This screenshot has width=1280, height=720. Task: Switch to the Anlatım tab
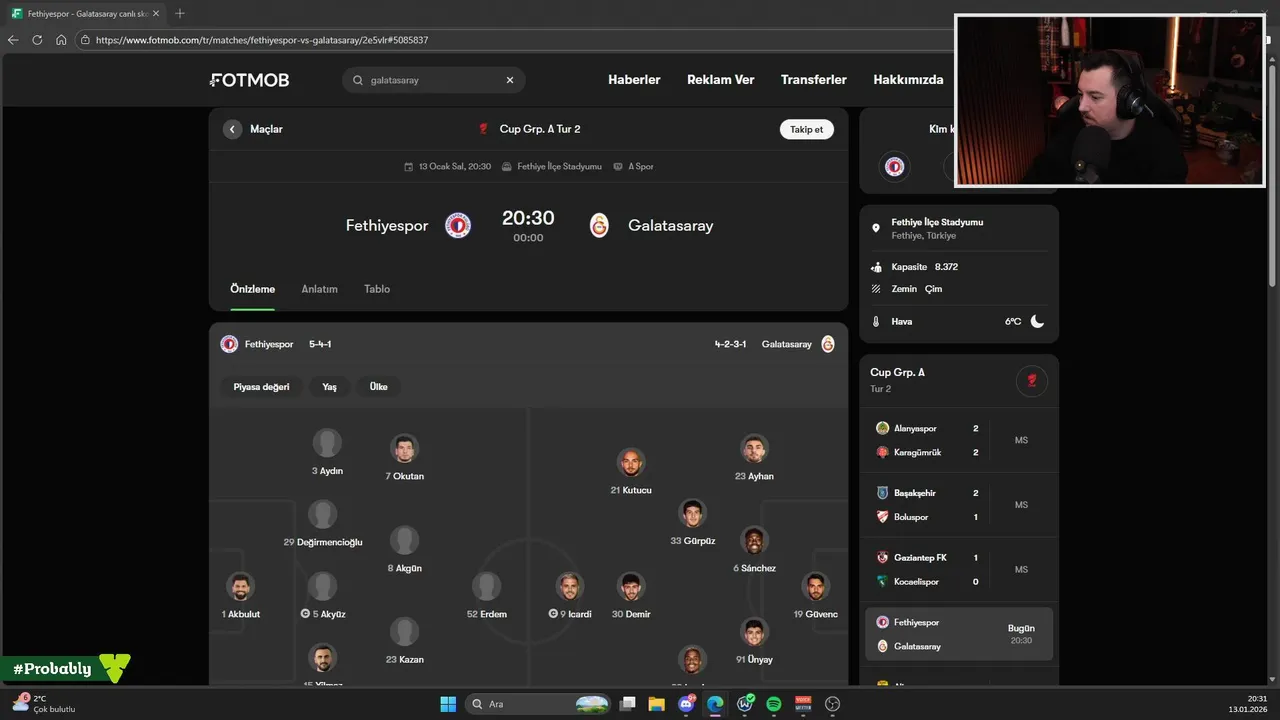click(x=319, y=289)
